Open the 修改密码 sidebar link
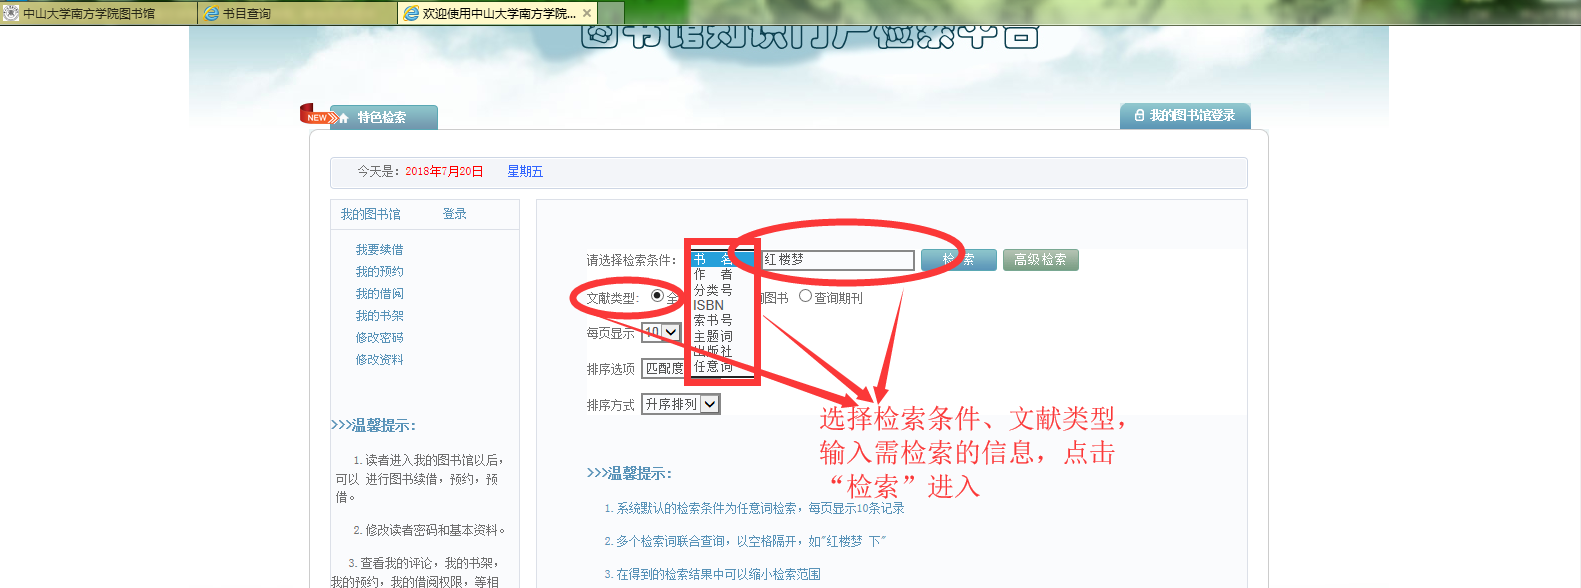The width and height of the screenshot is (1581, 588). [x=379, y=338]
